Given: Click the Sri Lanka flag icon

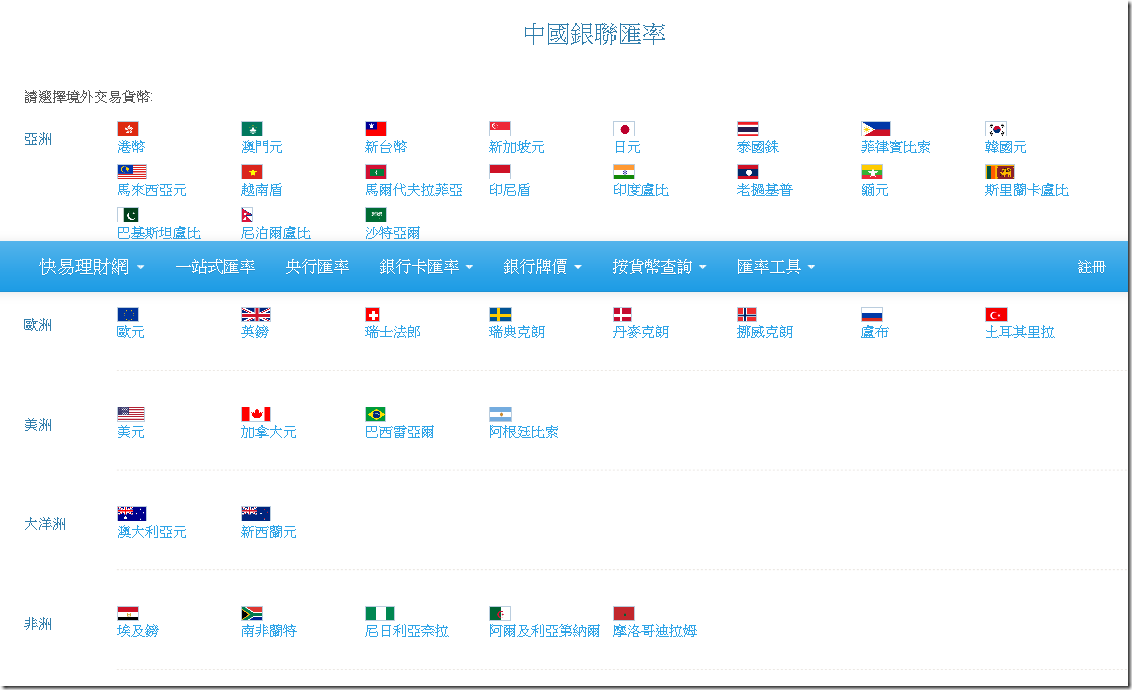Looking at the screenshot, I should 1000,172.
